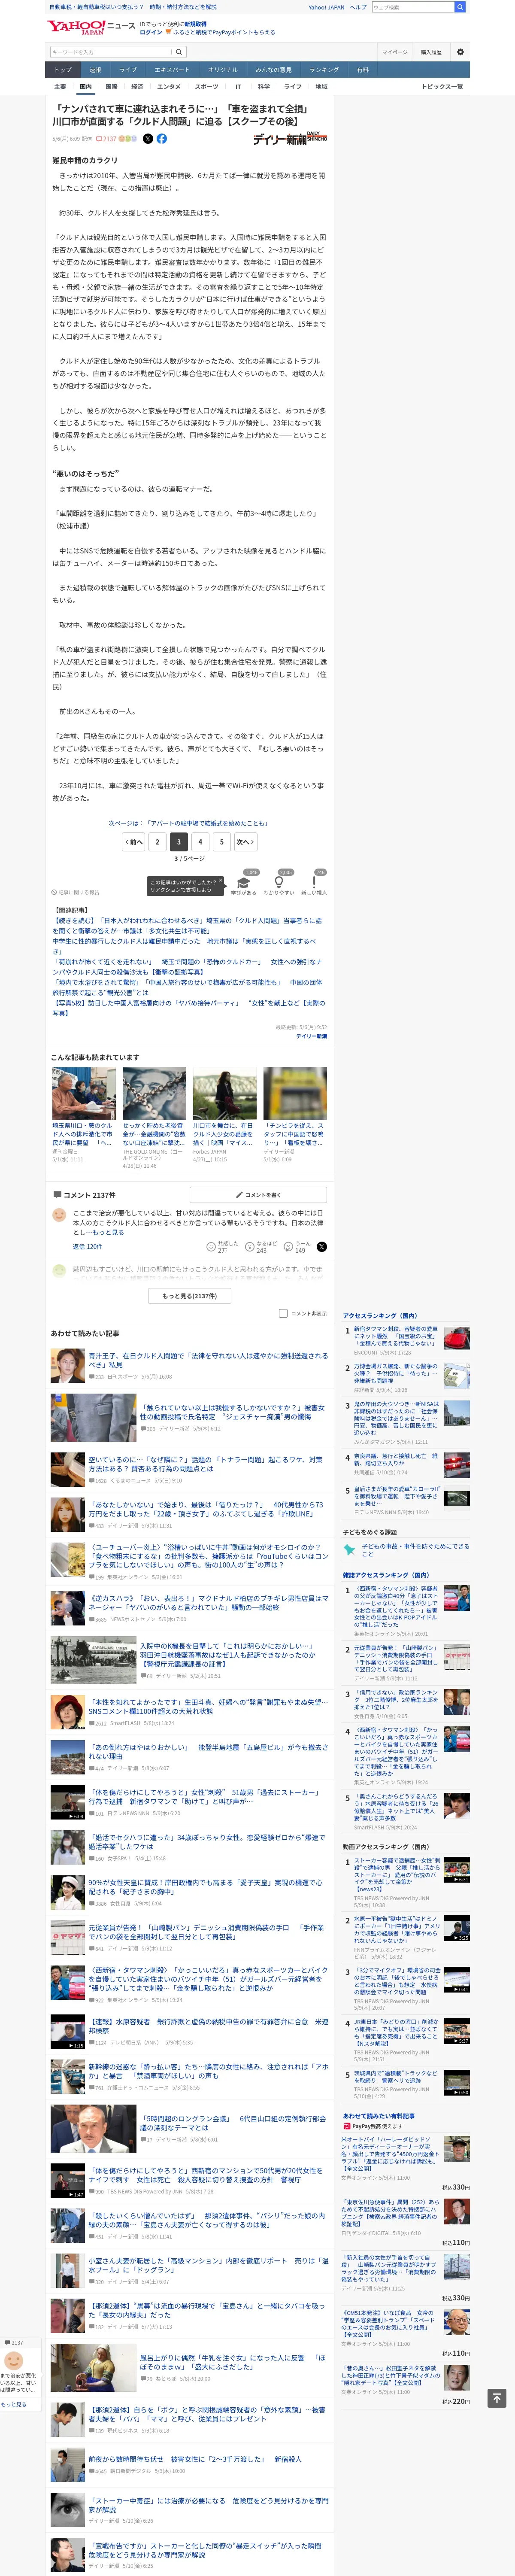515x2576 pixels.
Task: Select the エンタメ category
Action: click(x=169, y=87)
